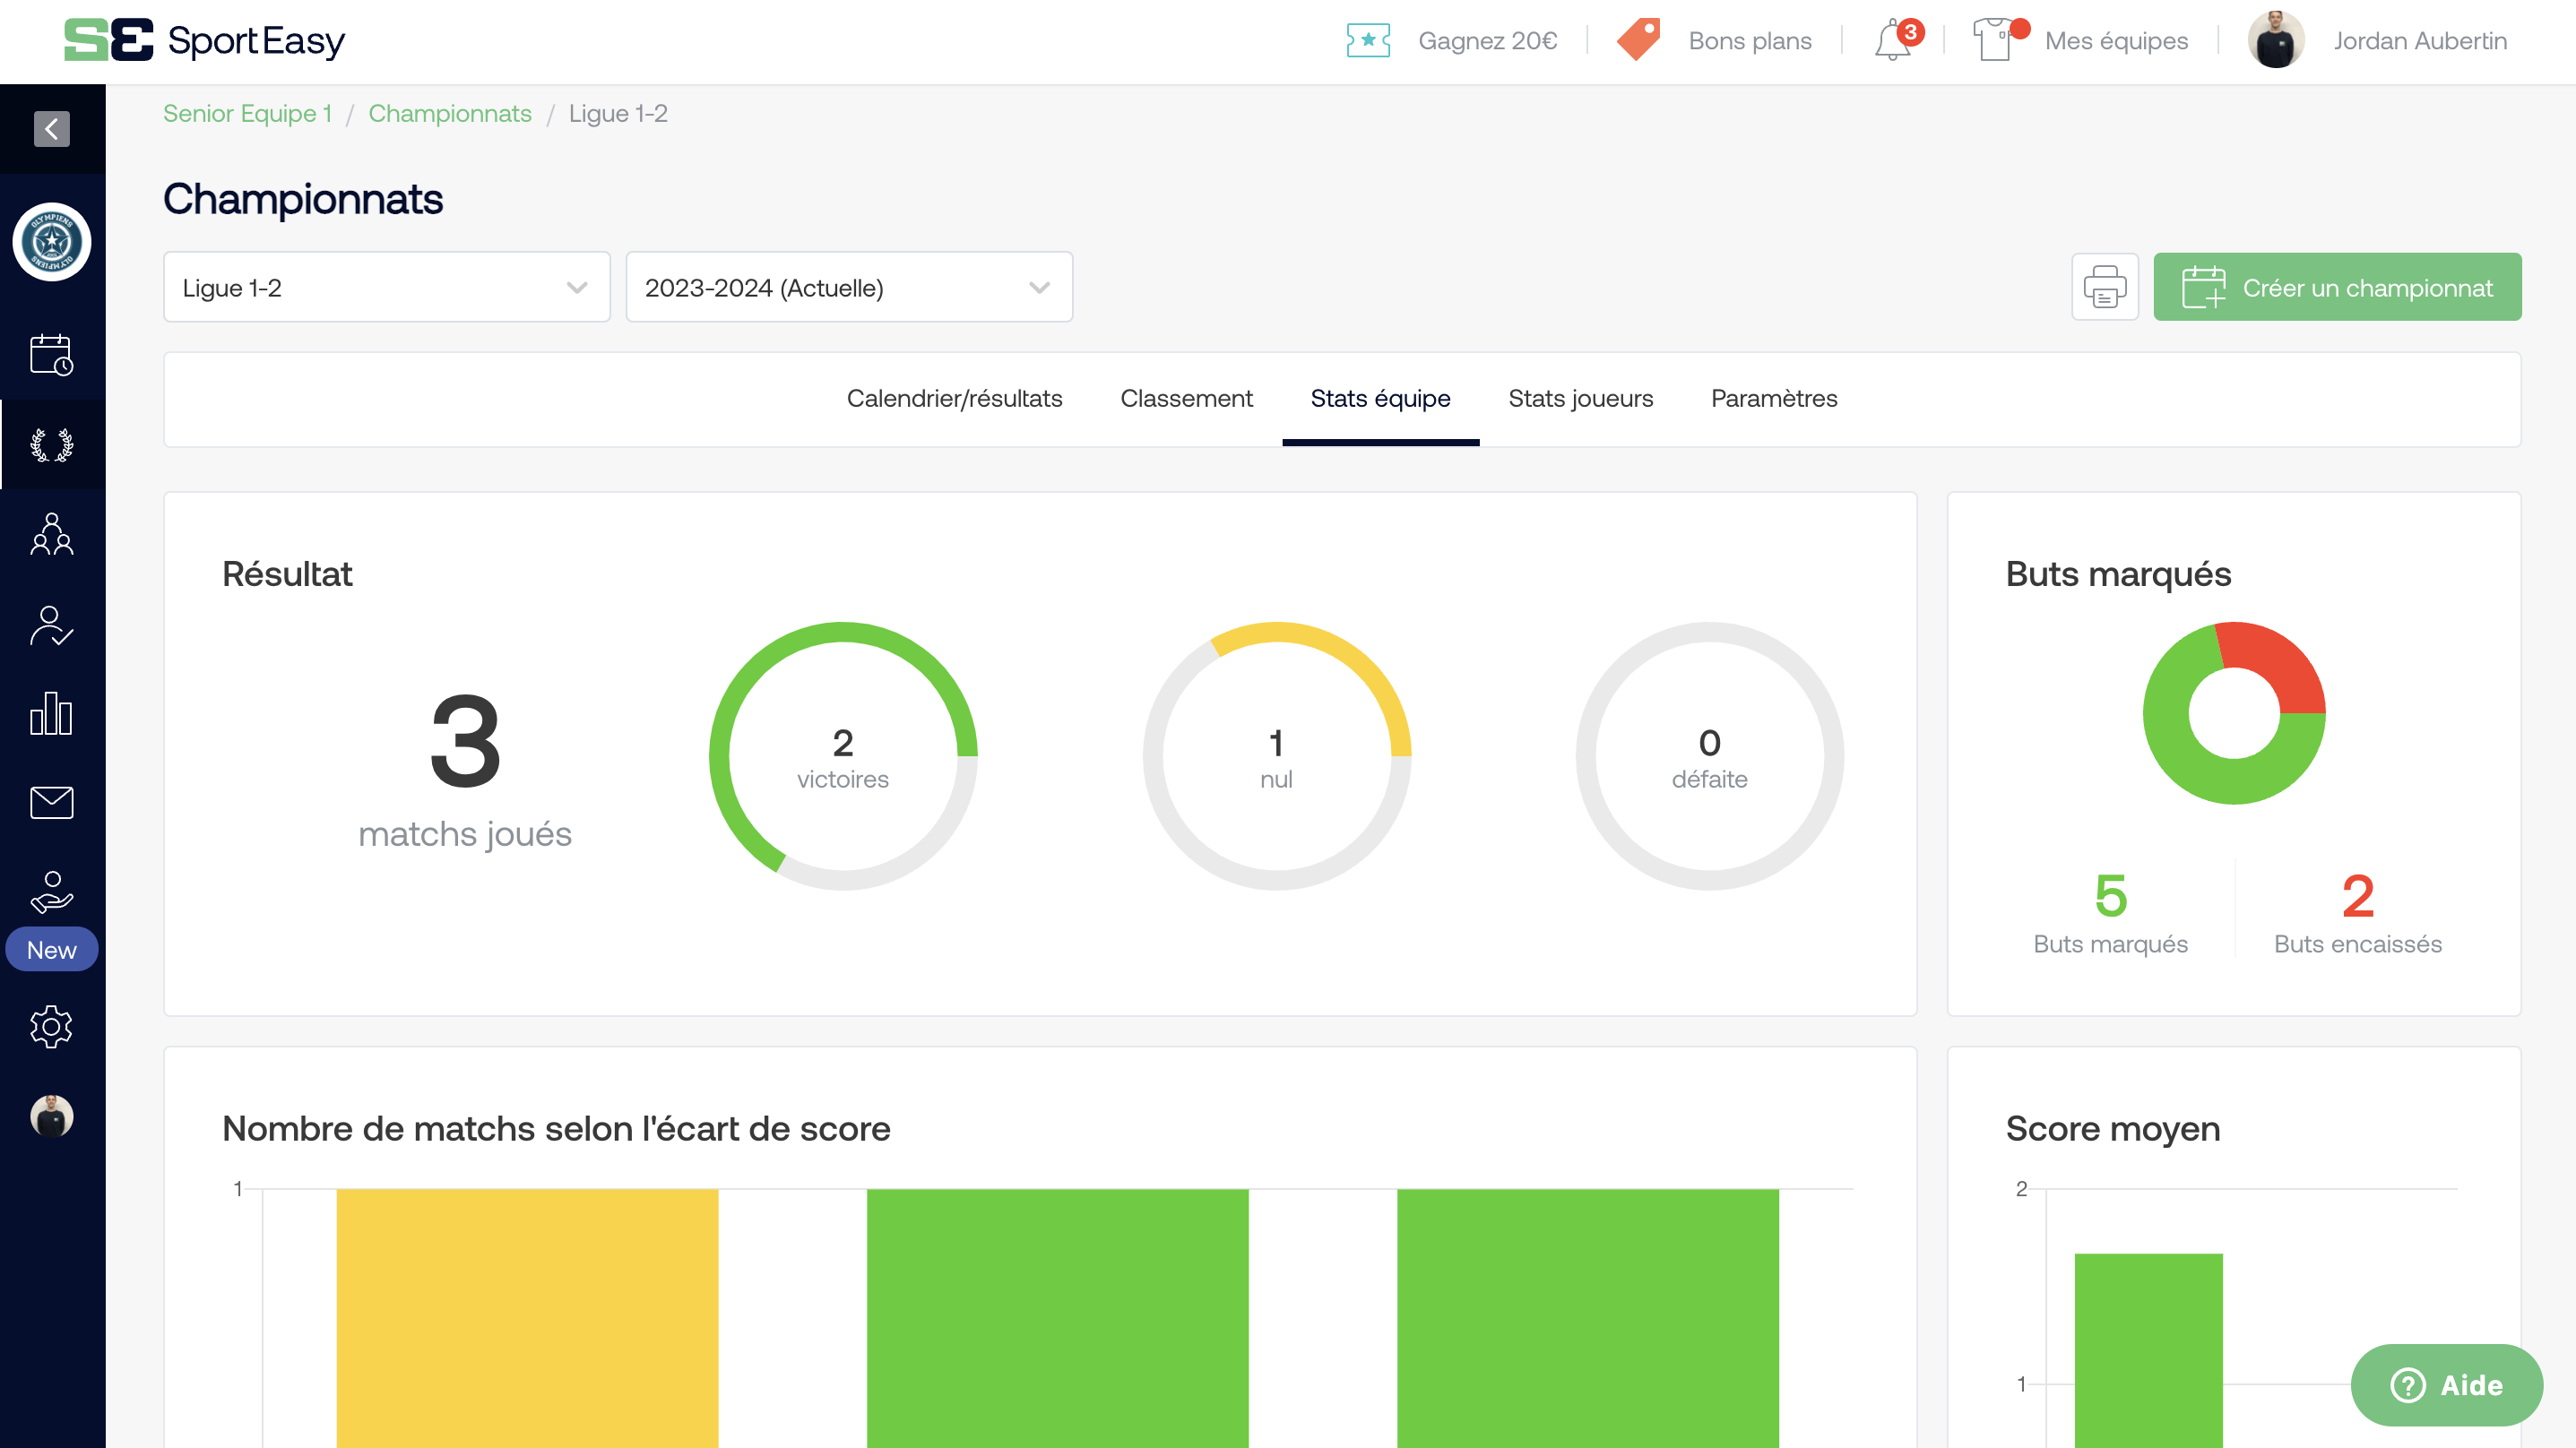The image size is (2576, 1448).
Task: Open the hand-with-coin payments icon
Action: tap(52, 892)
